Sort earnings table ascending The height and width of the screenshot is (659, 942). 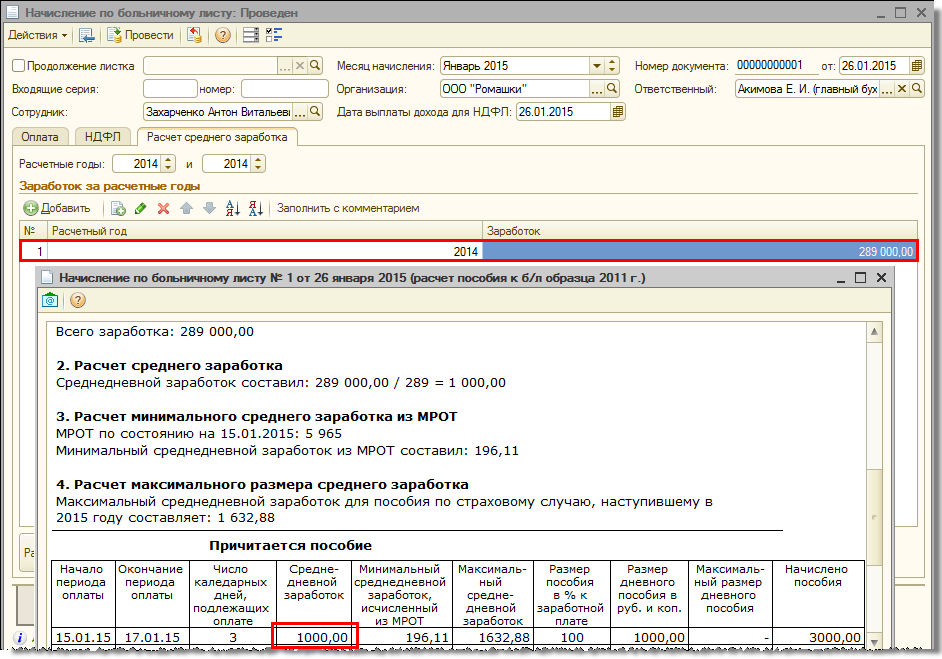(233, 208)
